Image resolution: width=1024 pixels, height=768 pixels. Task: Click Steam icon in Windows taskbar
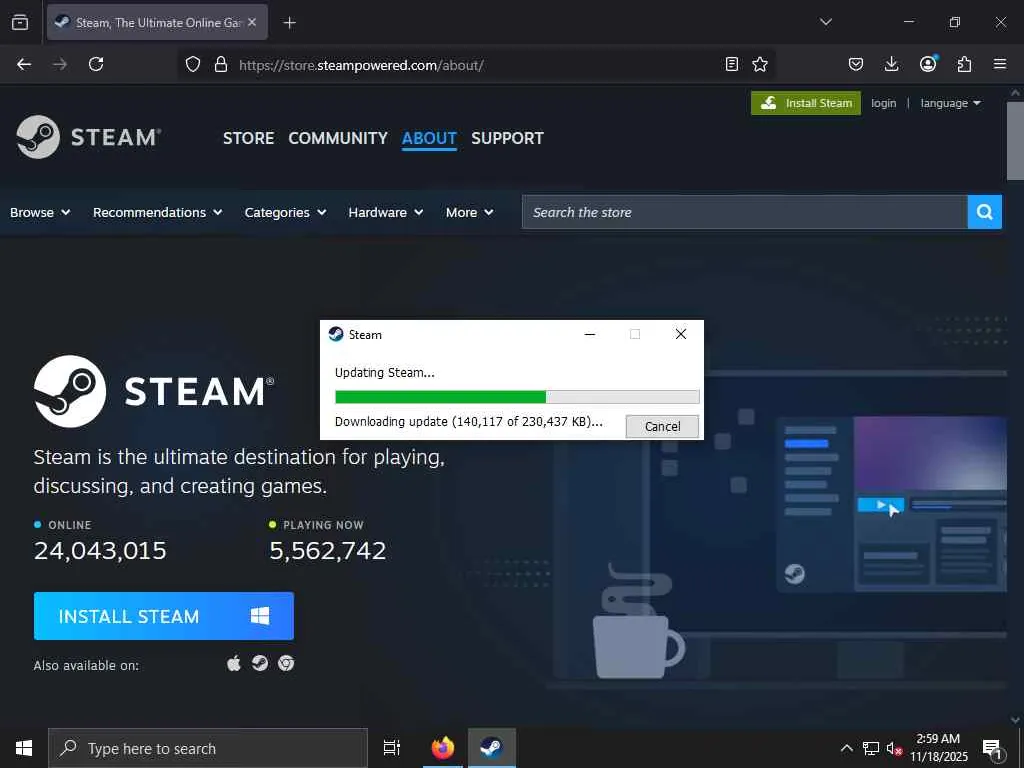tap(492, 748)
